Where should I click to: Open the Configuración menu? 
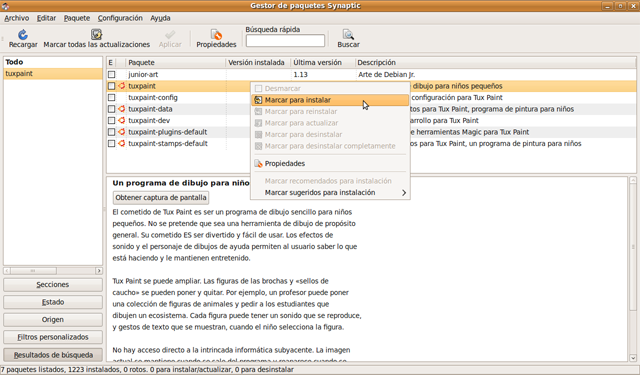(120, 18)
